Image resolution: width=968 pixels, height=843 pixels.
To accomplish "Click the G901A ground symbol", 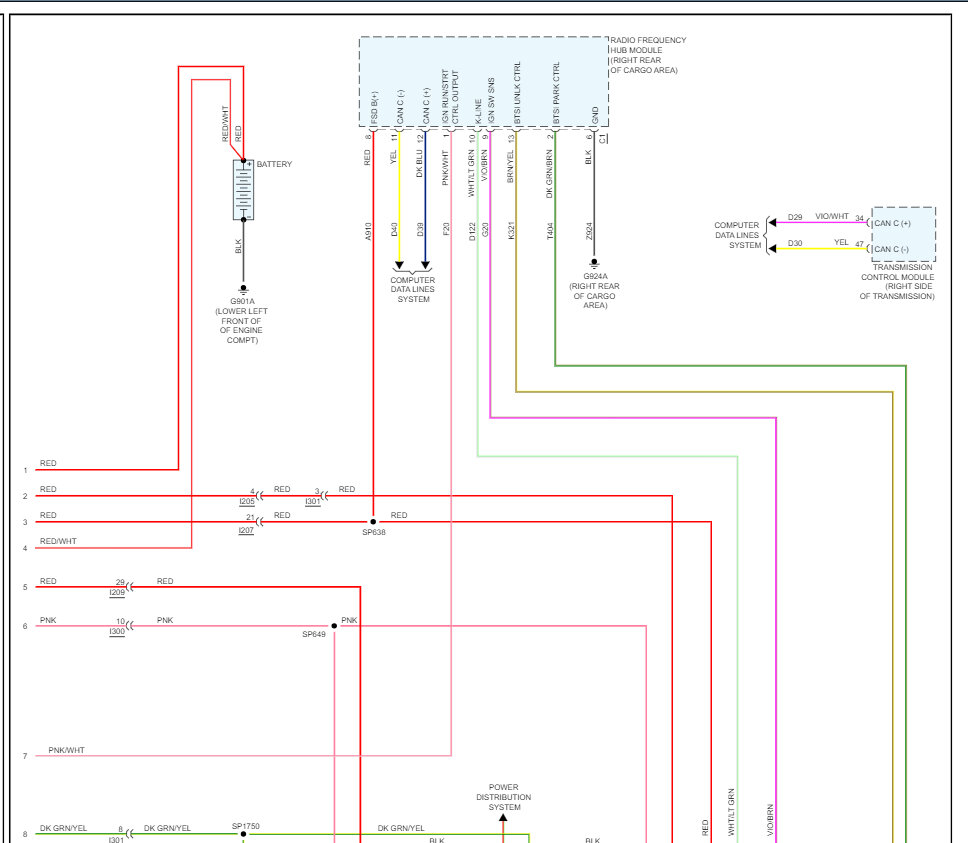I will pyautogui.click(x=243, y=289).
